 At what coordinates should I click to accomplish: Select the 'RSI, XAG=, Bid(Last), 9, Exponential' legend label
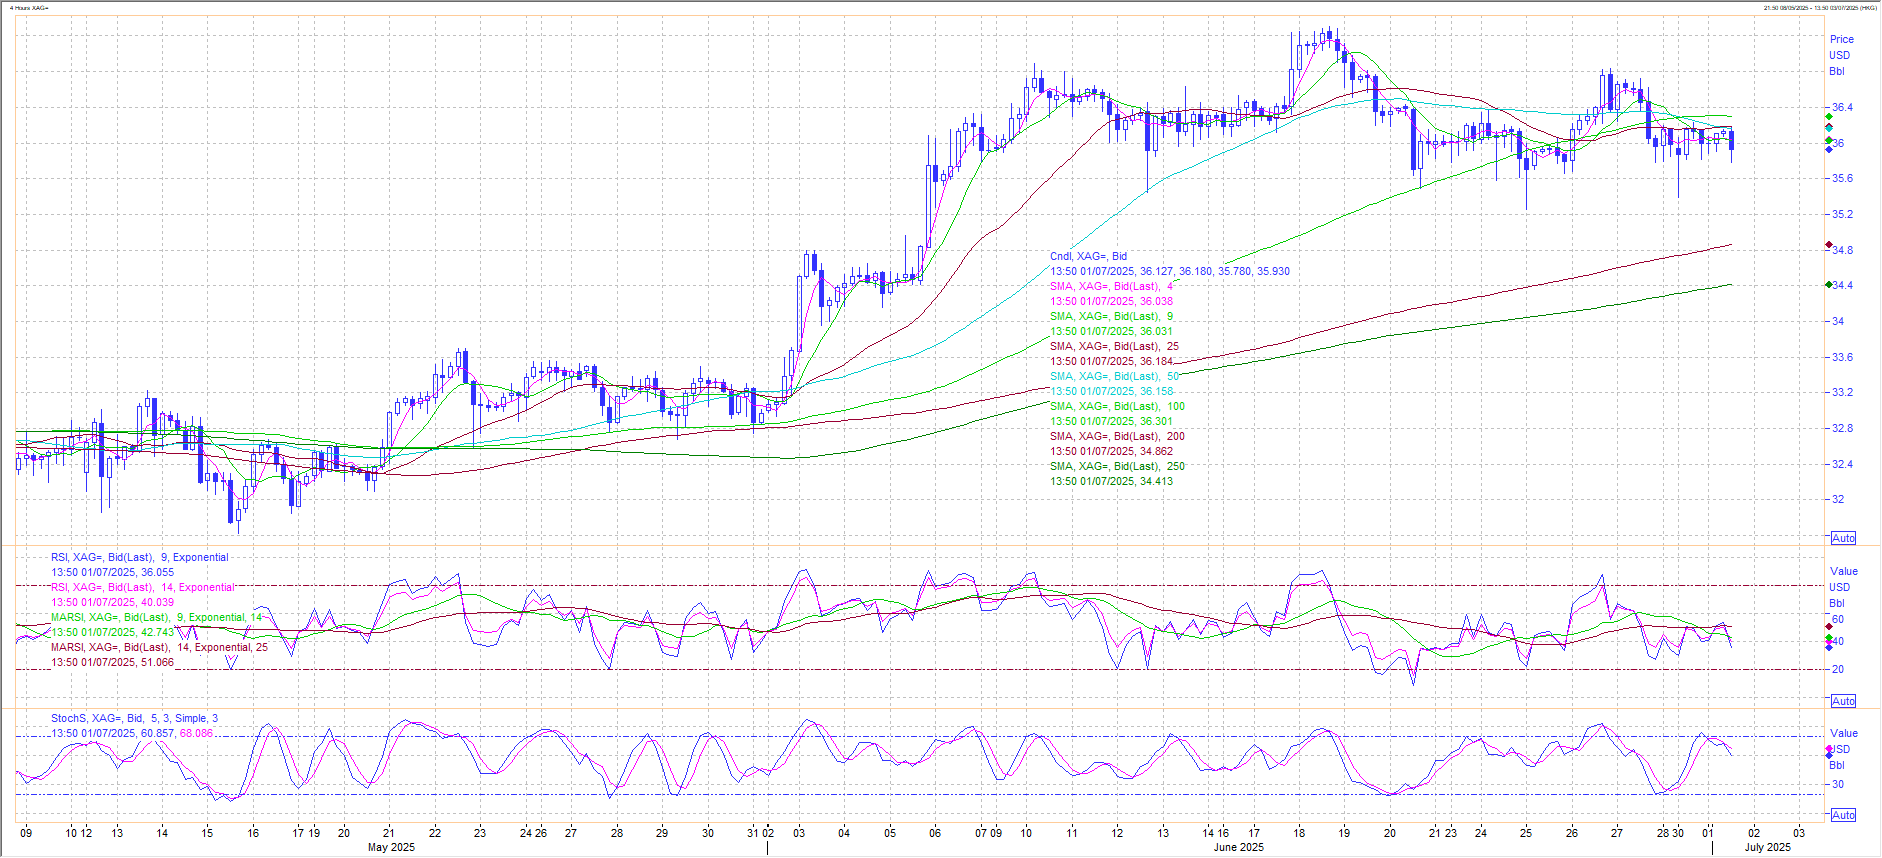coord(140,557)
